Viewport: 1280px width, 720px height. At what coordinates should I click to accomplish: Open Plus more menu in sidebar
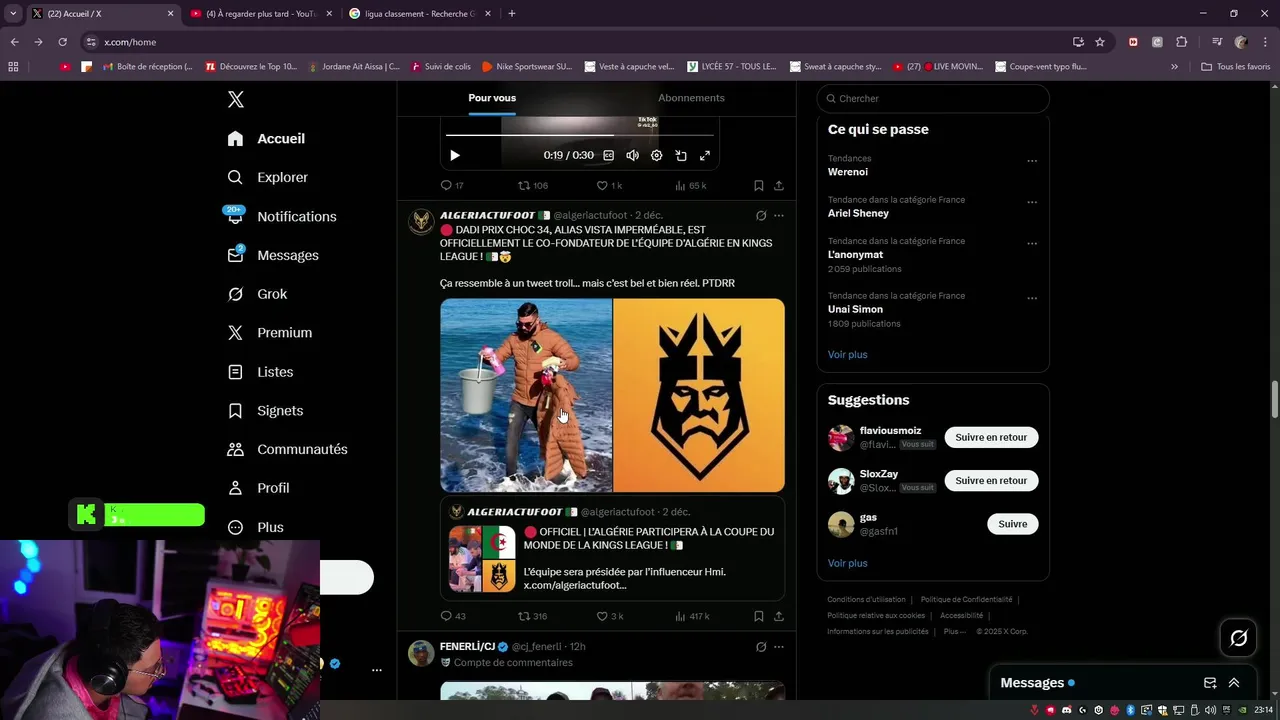pyautogui.click(x=255, y=527)
